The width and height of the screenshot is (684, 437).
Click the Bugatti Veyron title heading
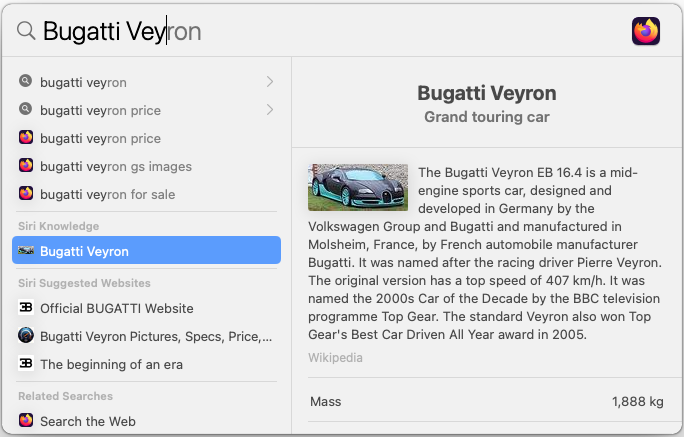coord(486,93)
